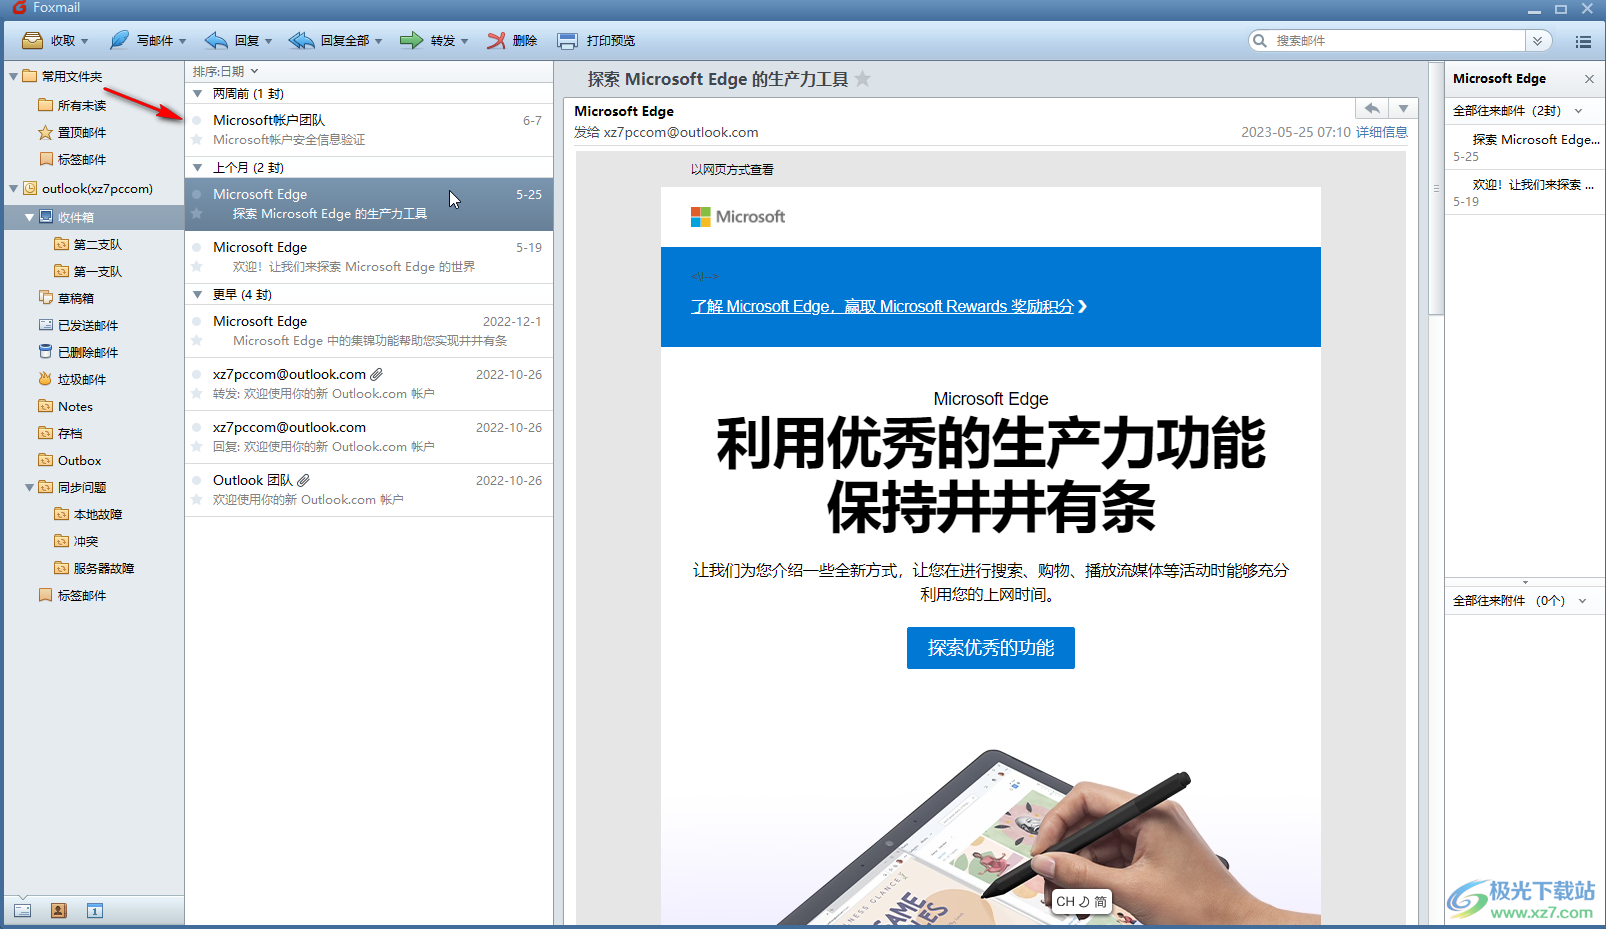The width and height of the screenshot is (1606, 929).
Task: Open the 已发送邮件 sent folder
Action: click(78, 325)
